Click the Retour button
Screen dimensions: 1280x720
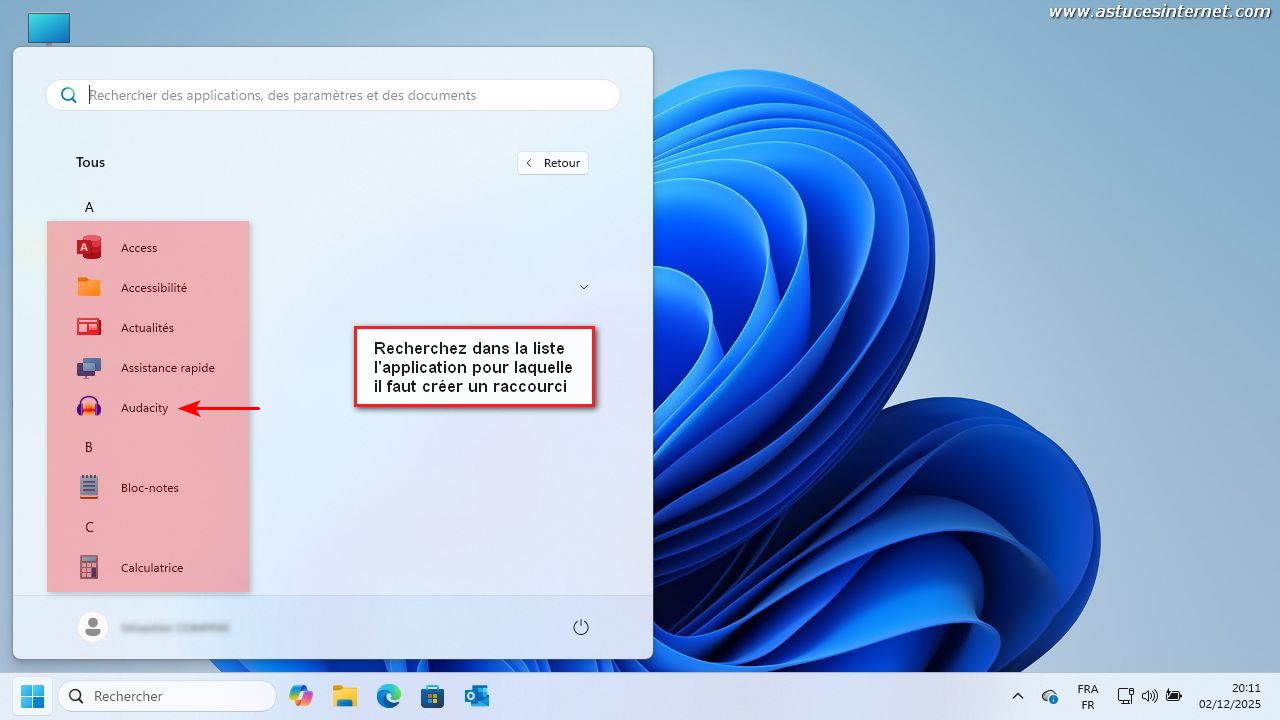pos(553,163)
